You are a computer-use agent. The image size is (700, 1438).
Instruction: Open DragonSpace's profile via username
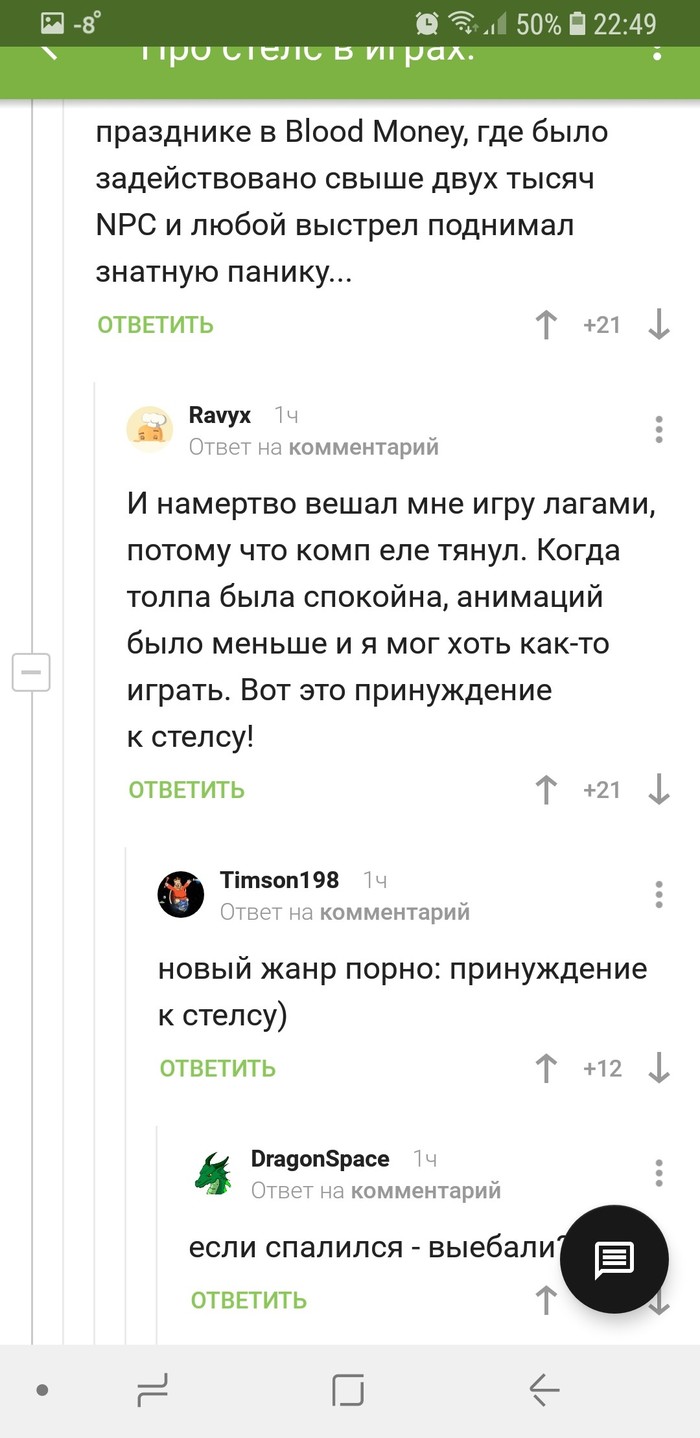click(x=320, y=1159)
